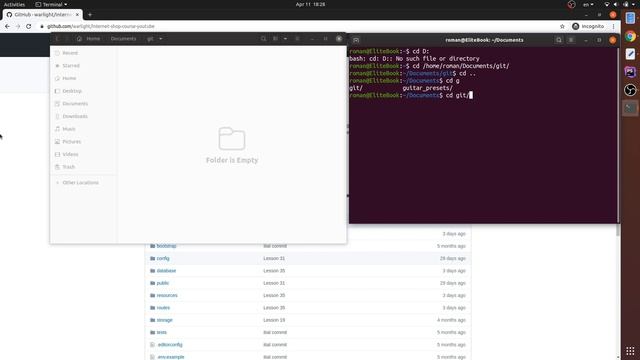The height and width of the screenshot is (360, 640).
Task: Reload the GitHub page in Chrome
Action: (29, 26)
